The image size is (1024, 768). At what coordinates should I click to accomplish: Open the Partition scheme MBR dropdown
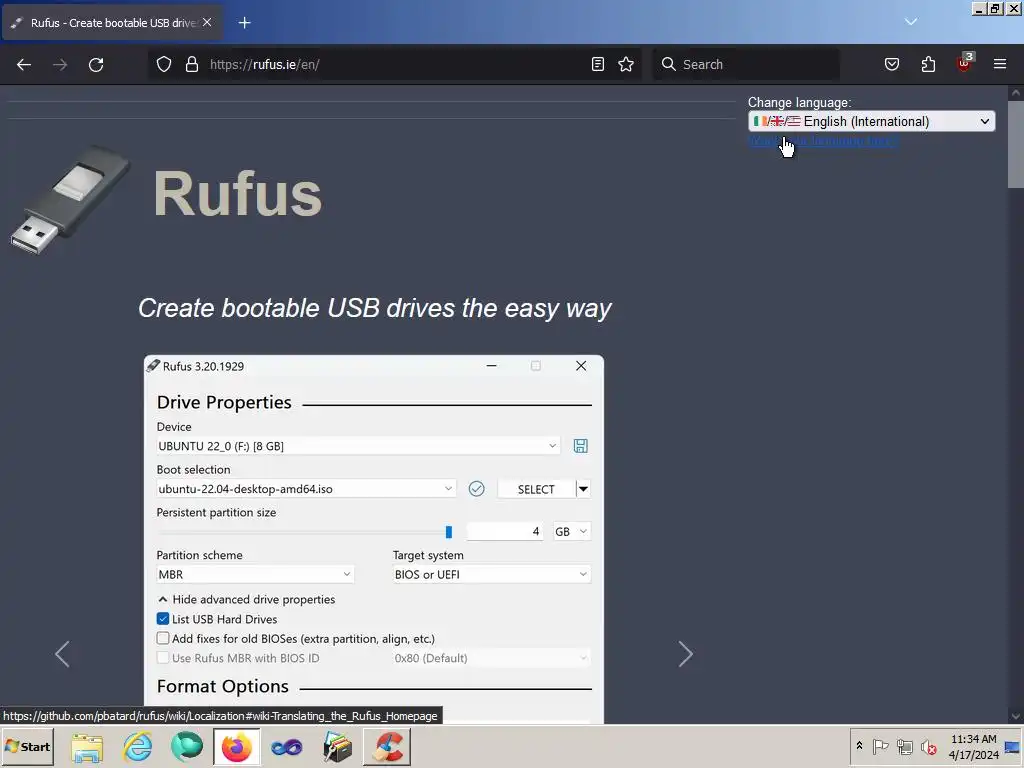click(x=255, y=575)
